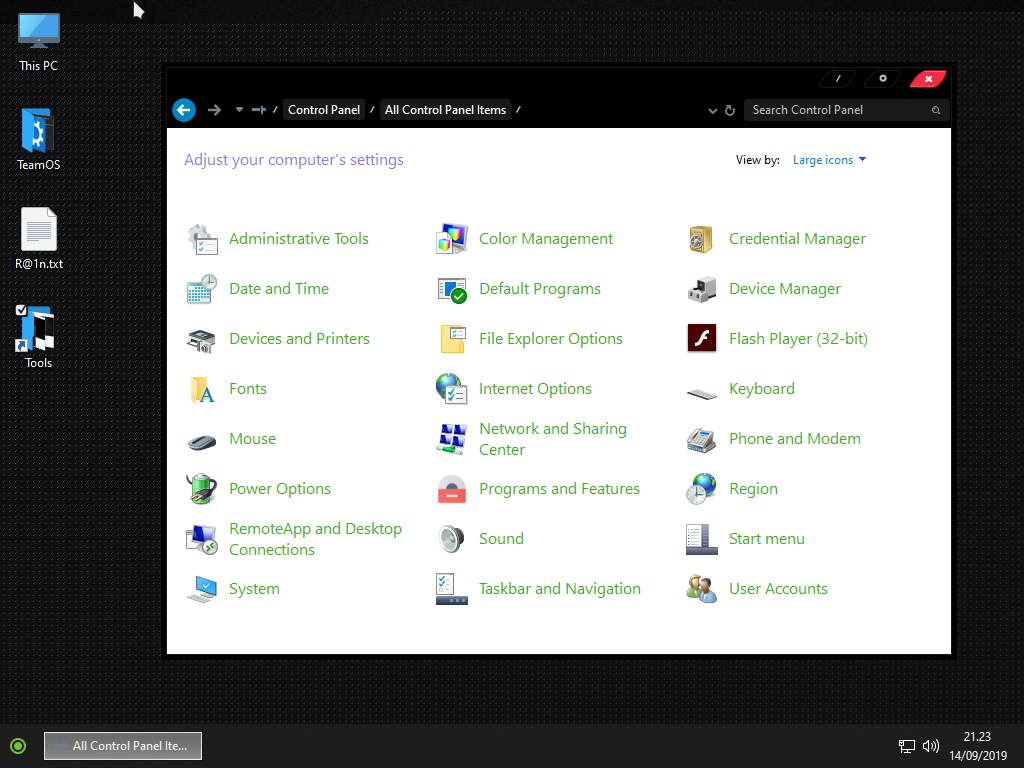Click the Network and Sharing Center icon
This screenshot has width=1024, height=768.
(452, 440)
